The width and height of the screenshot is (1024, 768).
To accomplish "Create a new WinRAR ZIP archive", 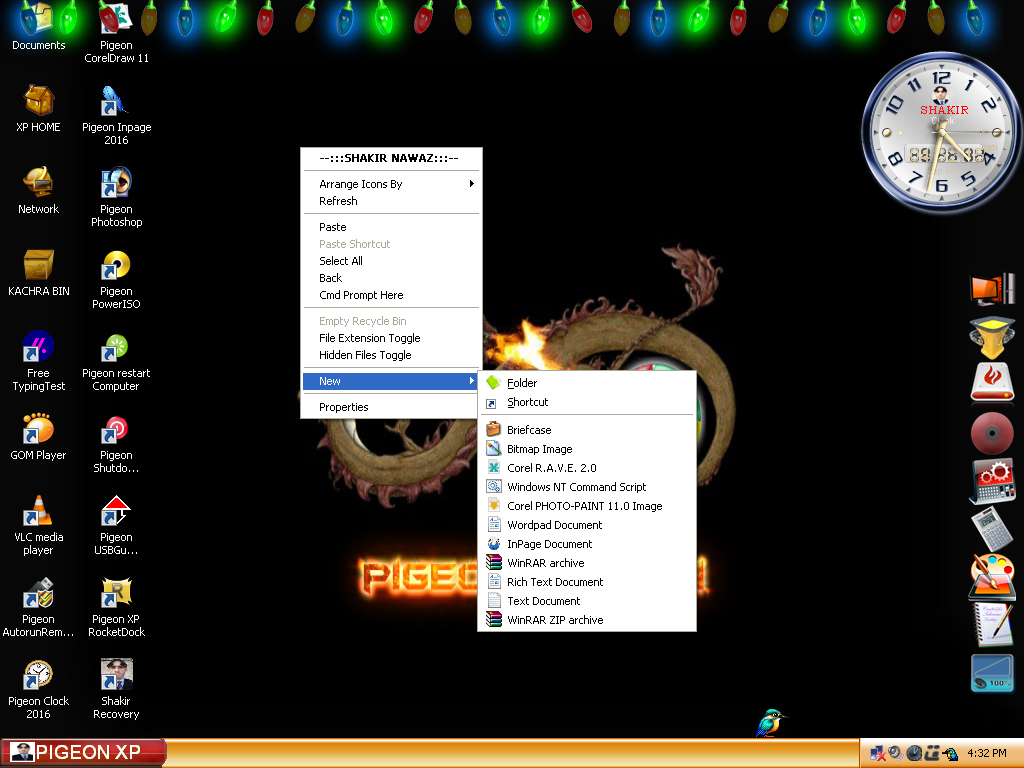I will point(587,620).
